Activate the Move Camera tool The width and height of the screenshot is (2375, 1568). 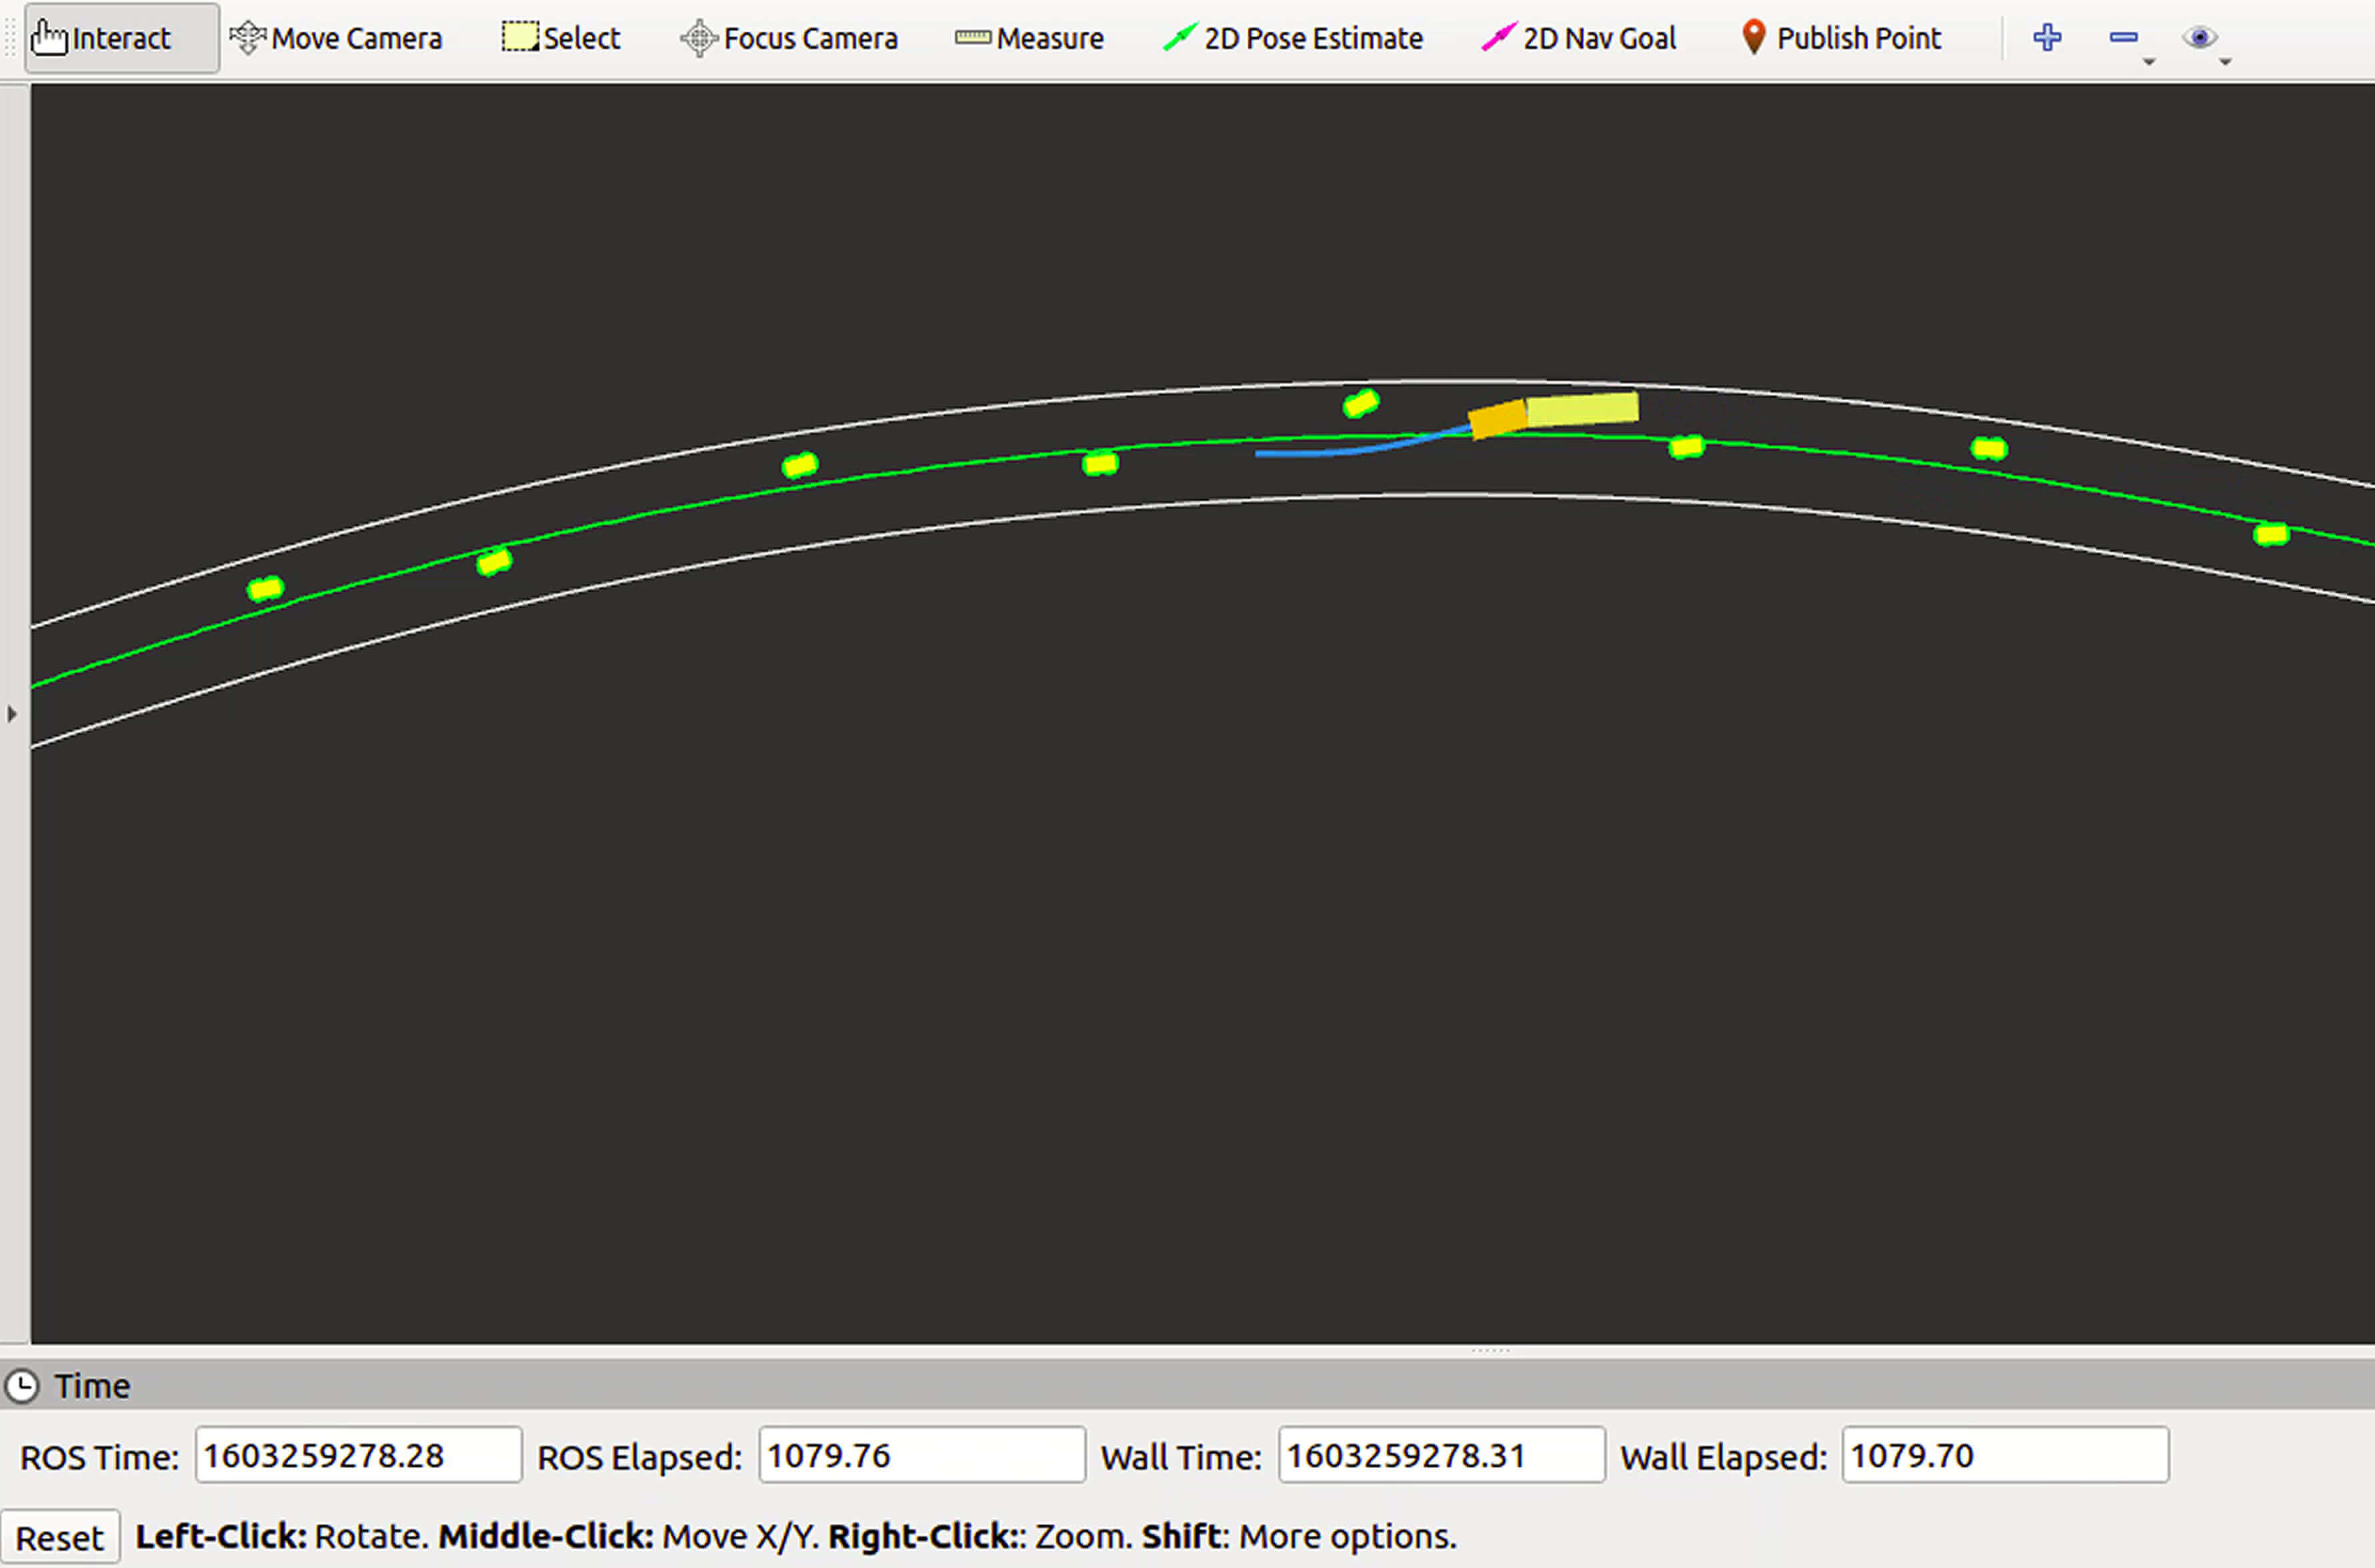tap(336, 38)
